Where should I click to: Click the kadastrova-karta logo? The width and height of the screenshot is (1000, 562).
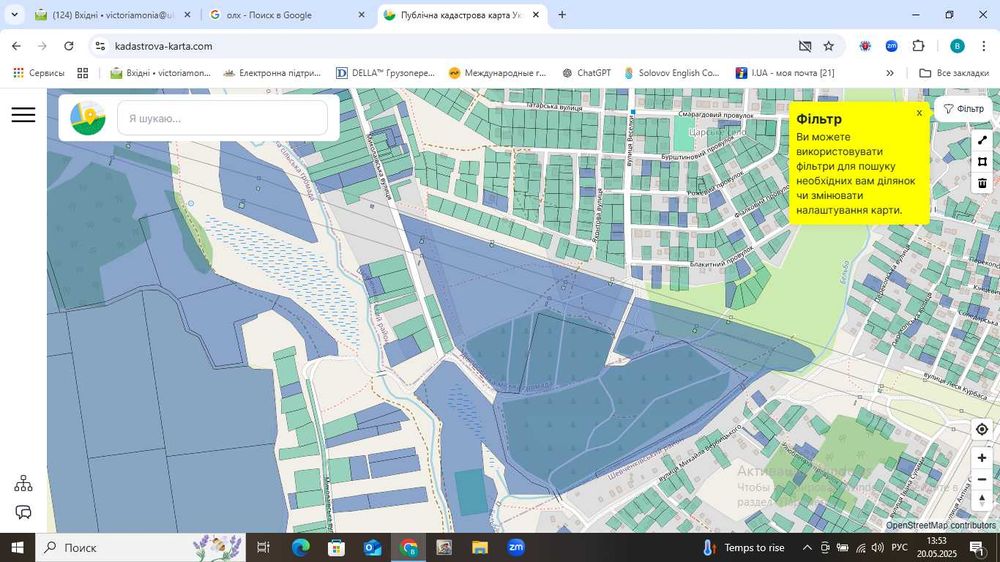[88, 118]
